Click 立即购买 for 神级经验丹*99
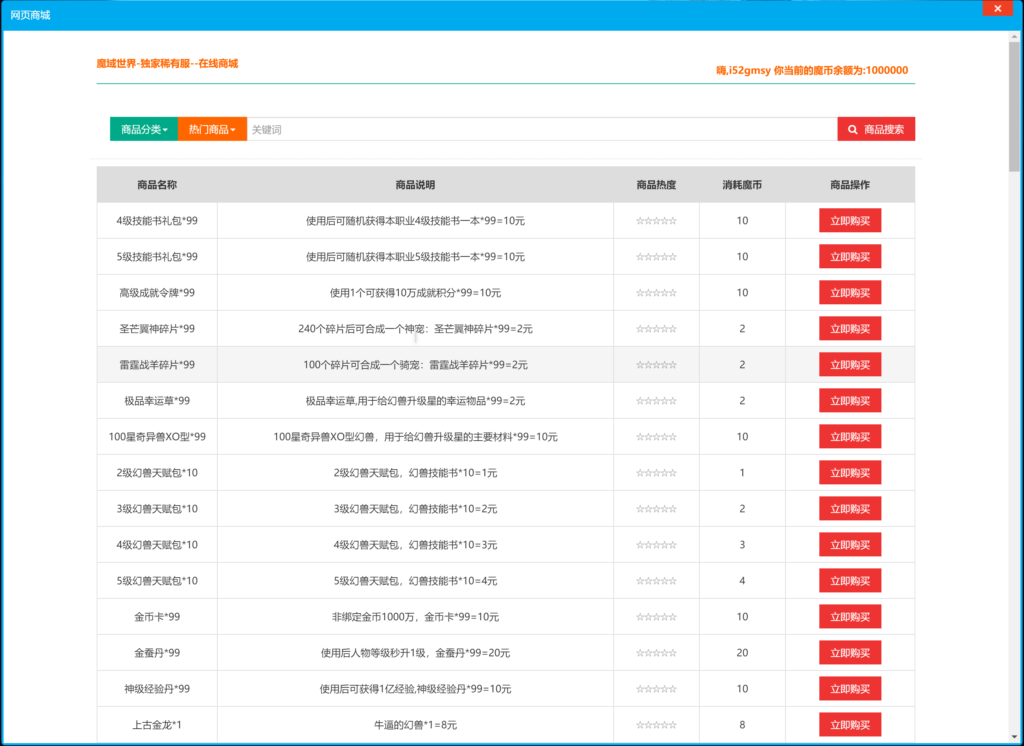 click(850, 688)
